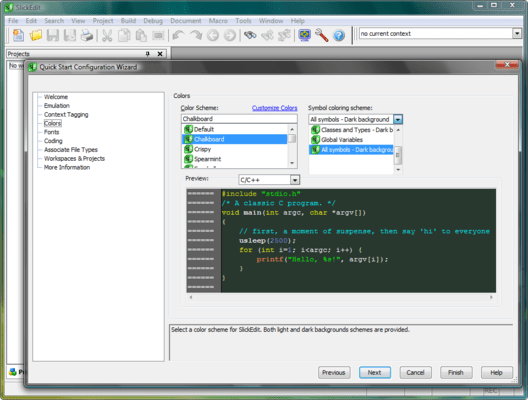Click the Cut scissors icon
The image size is (528, 400).
tap(107, 35)
